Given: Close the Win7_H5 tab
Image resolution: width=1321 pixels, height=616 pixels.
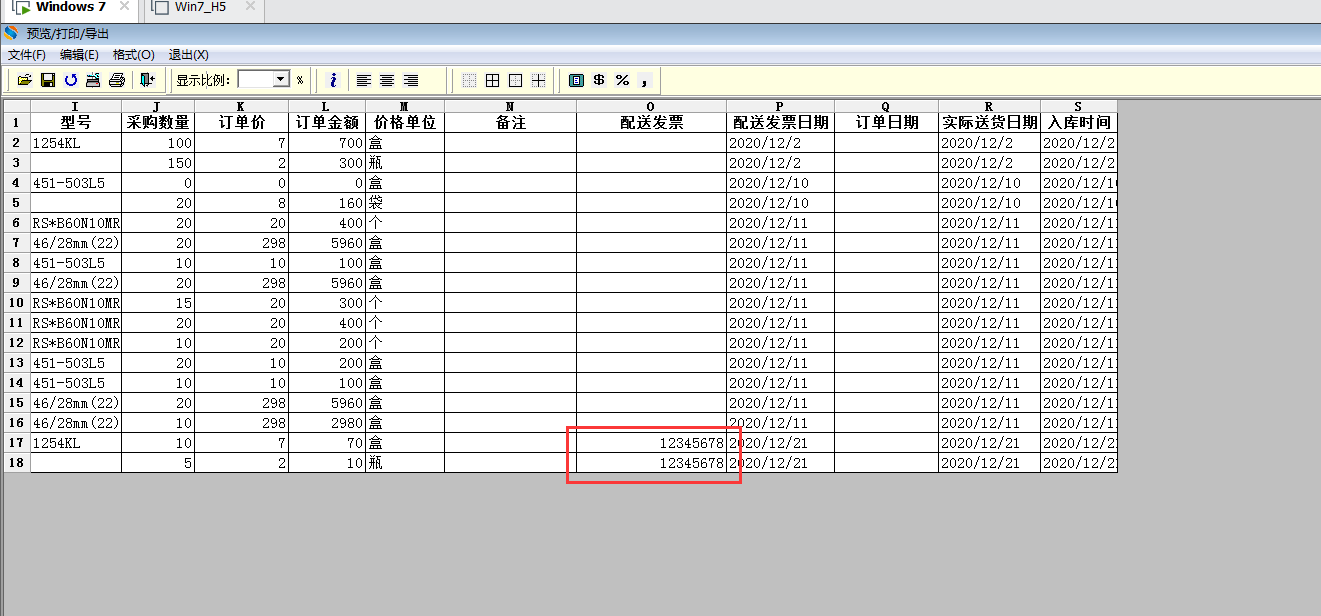Looking at the screenshot, I should (x=250, y=7).
